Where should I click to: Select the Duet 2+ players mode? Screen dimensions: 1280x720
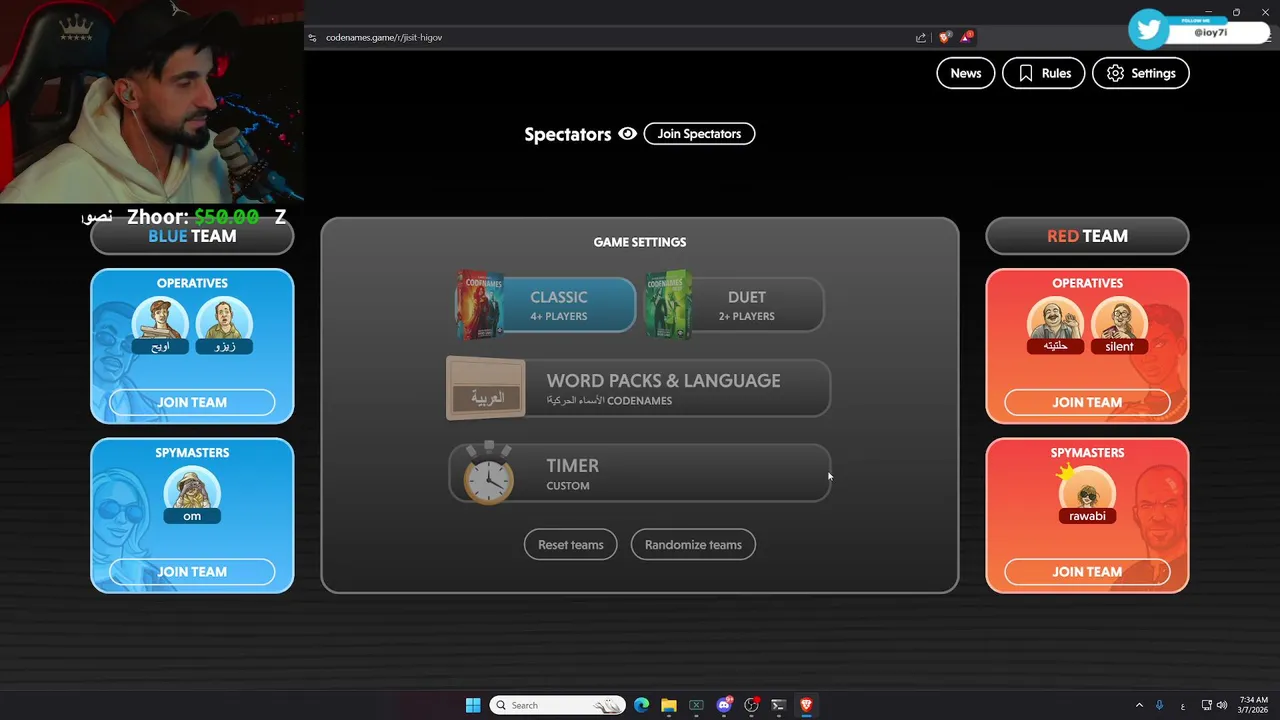(734, 305)
